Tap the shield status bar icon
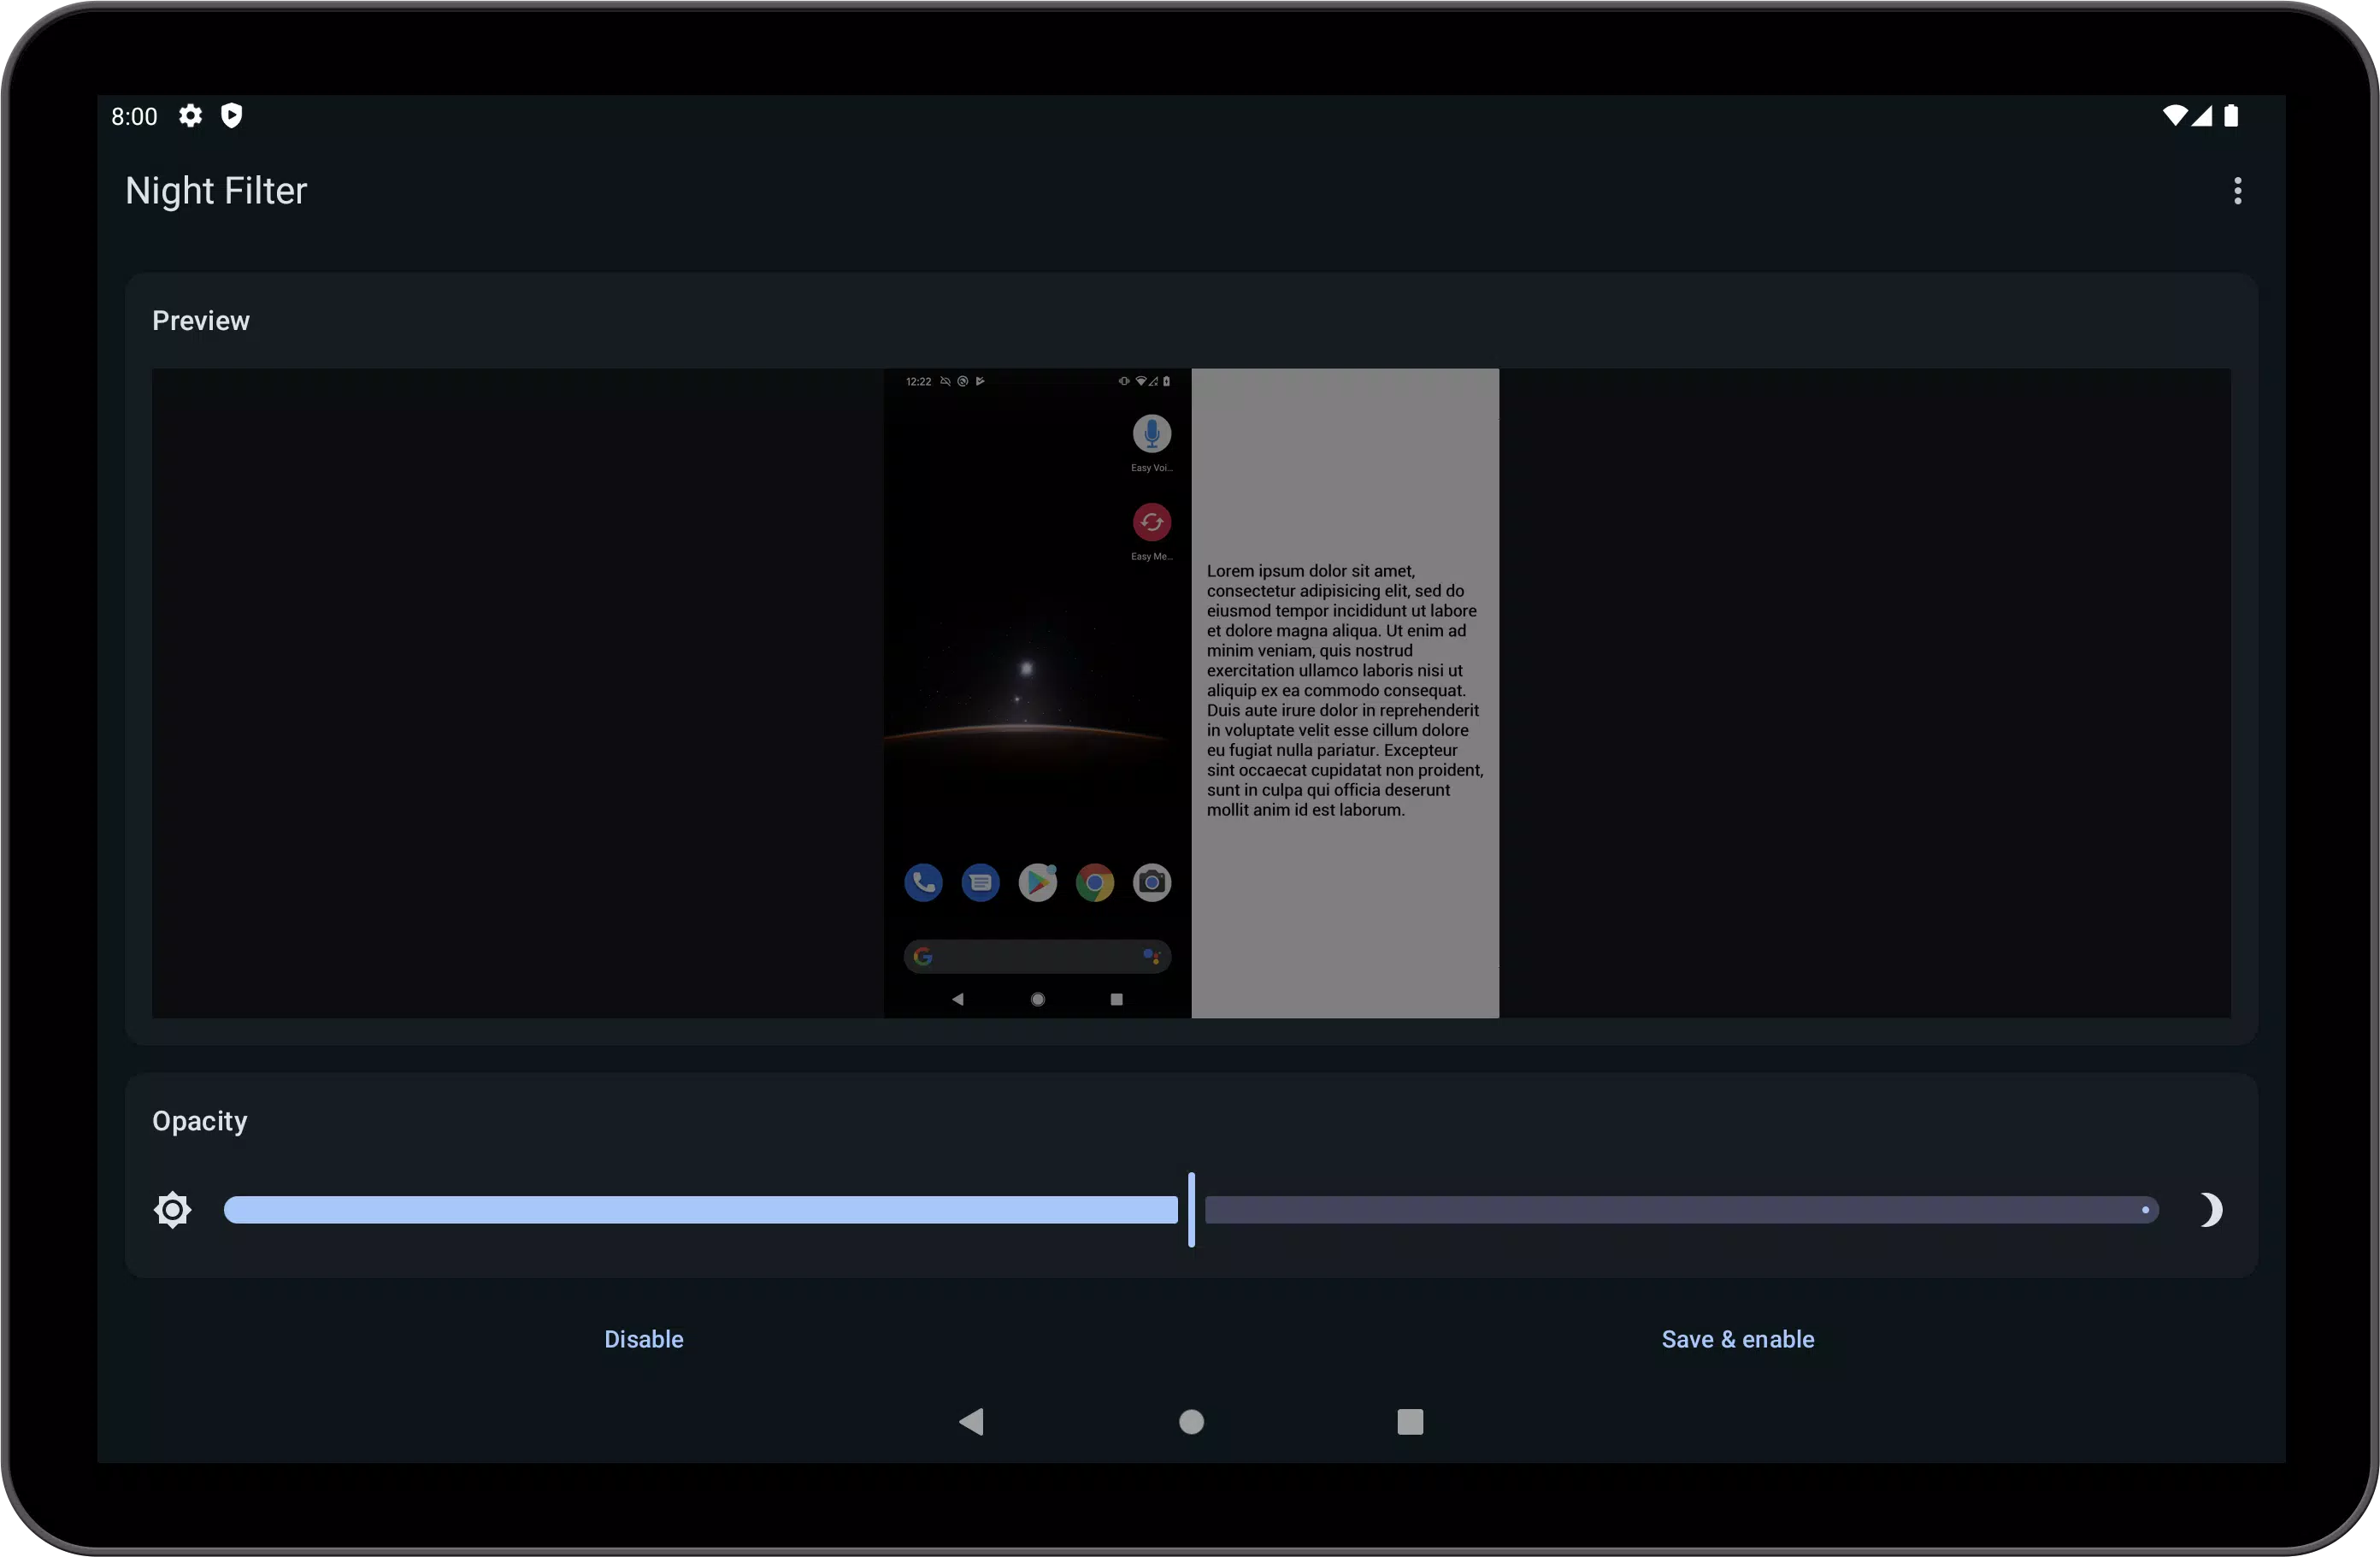The image size is (2380, 1557). 231,116
